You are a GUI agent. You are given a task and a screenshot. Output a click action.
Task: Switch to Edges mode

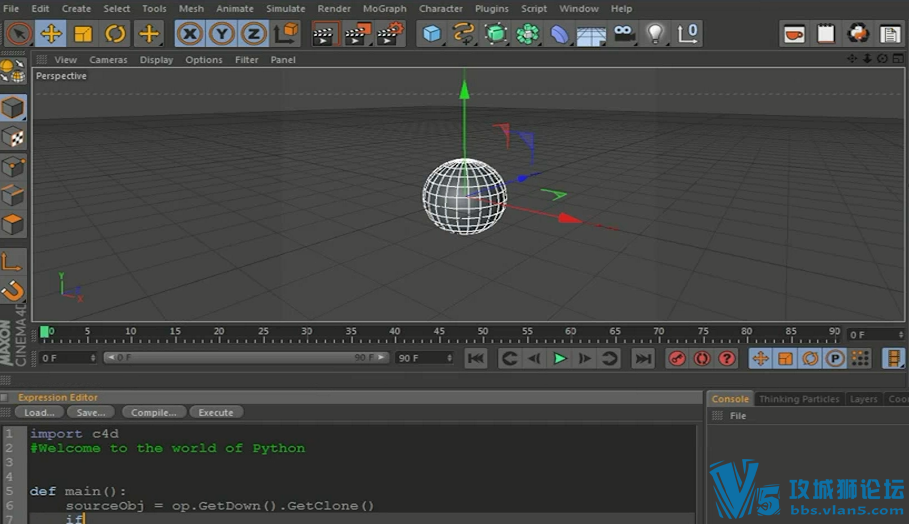point(13,196)
